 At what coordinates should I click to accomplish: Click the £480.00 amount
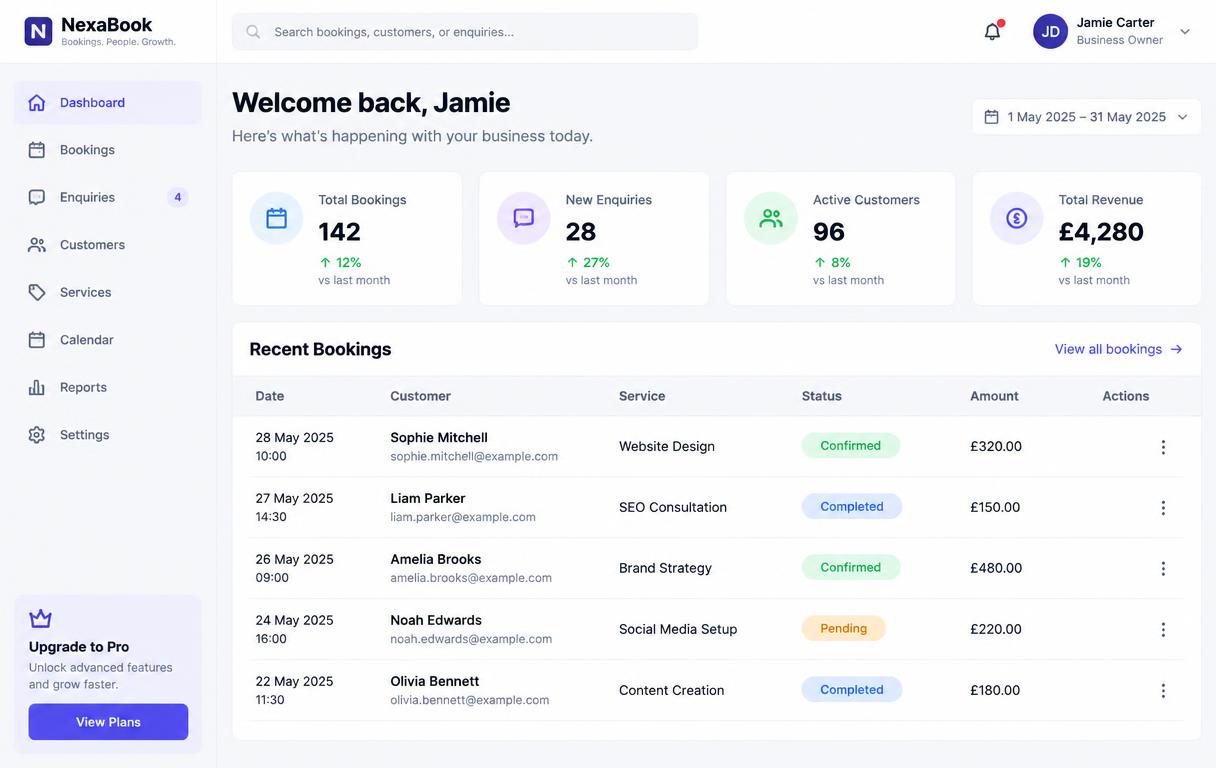(996, 569)
